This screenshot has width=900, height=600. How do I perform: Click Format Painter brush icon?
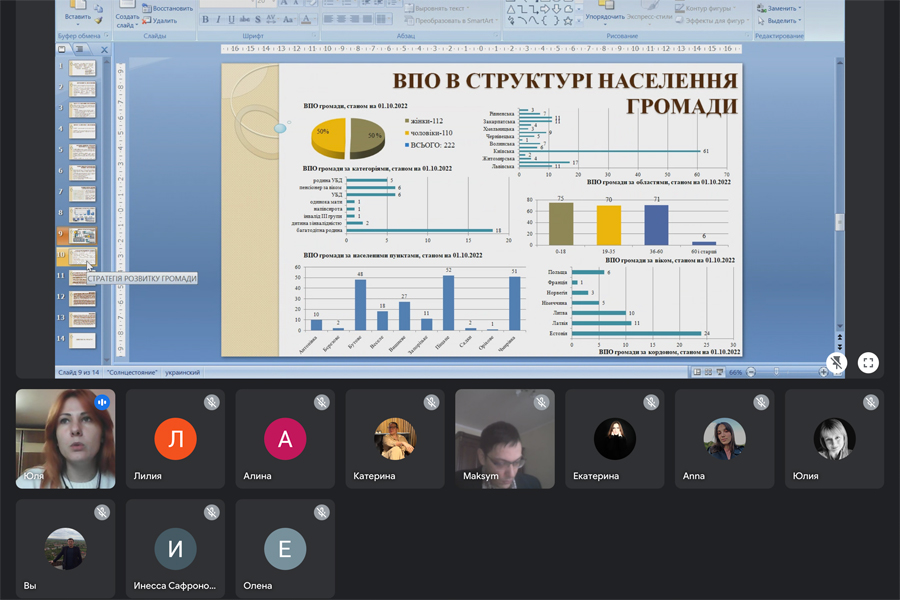[98, 20]
